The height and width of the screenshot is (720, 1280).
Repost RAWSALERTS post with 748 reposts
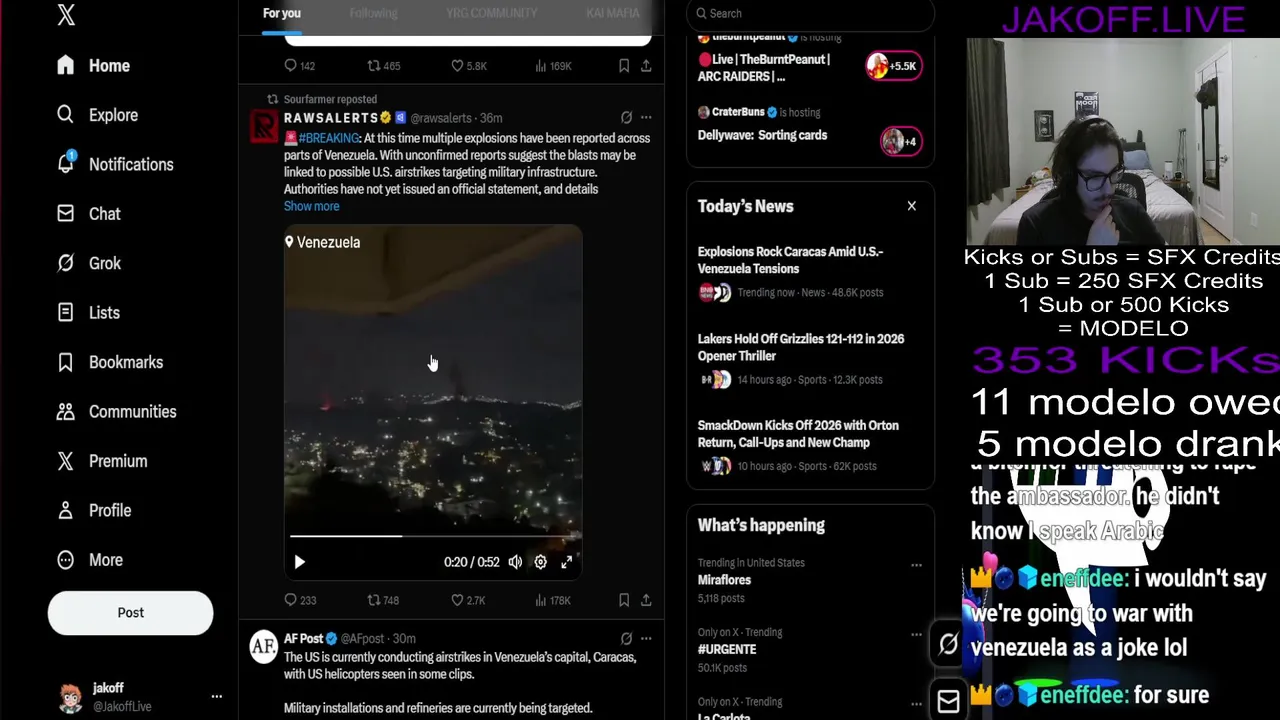[383, 600]
